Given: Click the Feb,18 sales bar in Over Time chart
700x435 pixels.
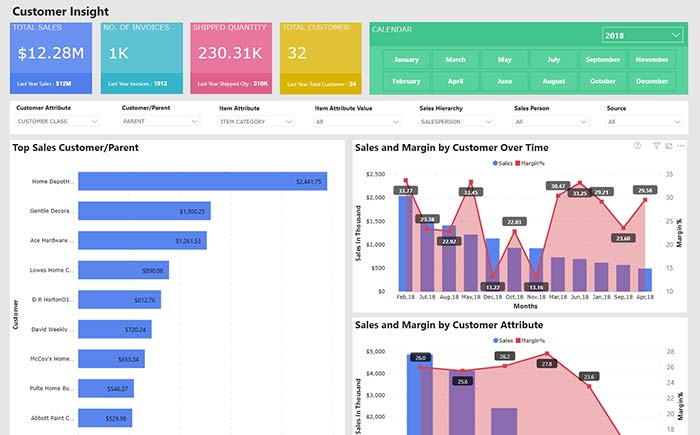Looking at the screenshot, I should point(405,243).
